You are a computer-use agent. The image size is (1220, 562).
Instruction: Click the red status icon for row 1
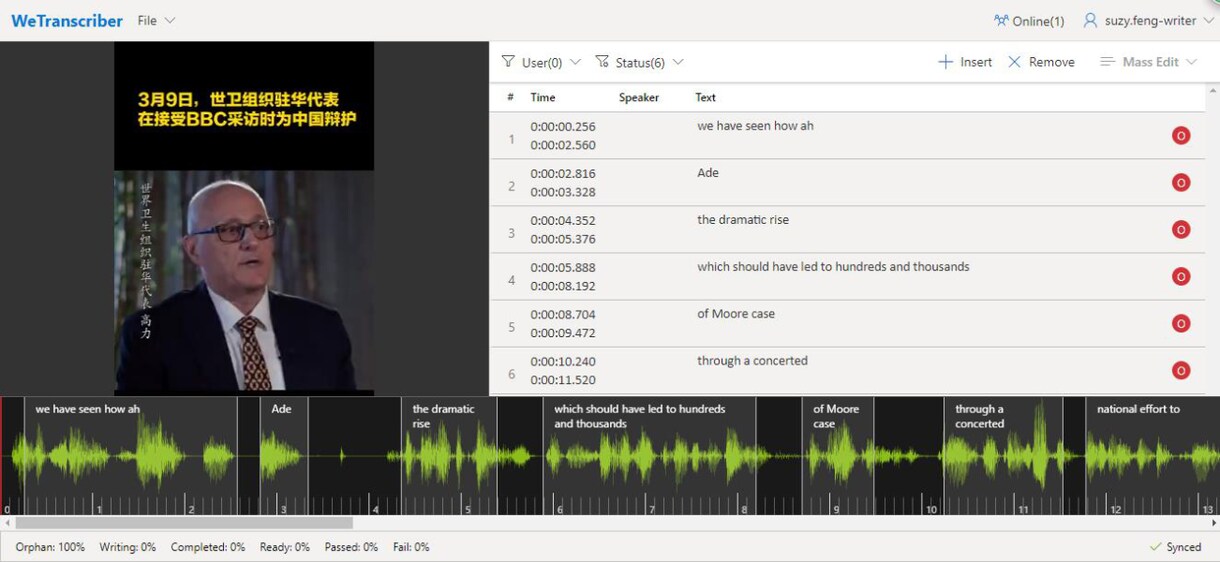pos(1181,136)
